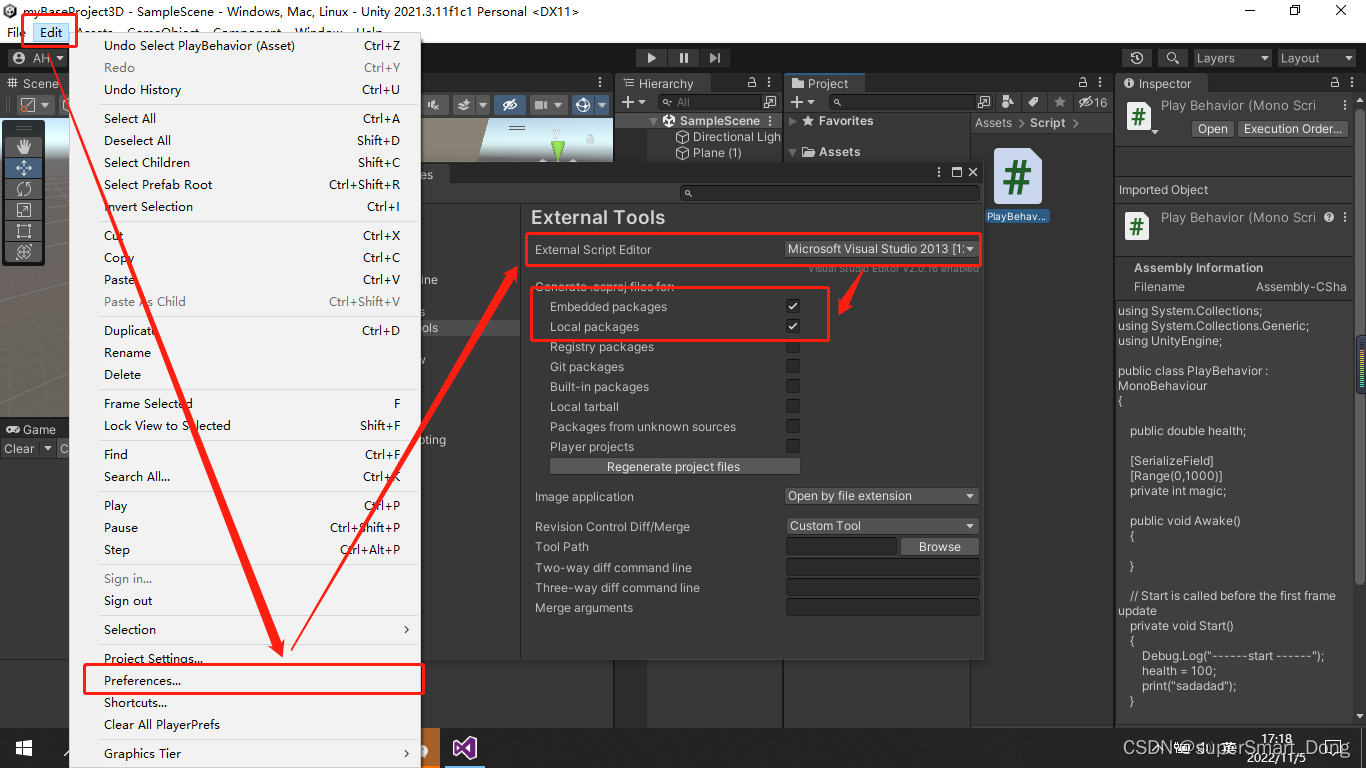This screenshot has height=768, width=1366.
Task: Choose Select All menu entry
Action: (245, 118)
